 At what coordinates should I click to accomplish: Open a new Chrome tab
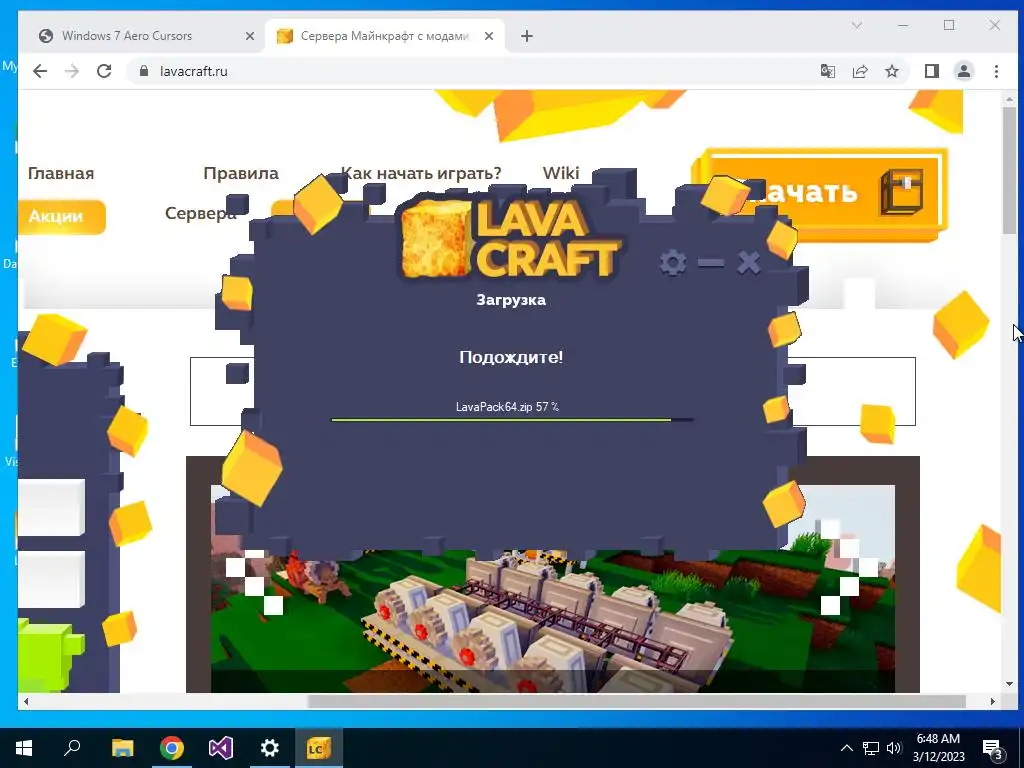[x=527, y=37]
